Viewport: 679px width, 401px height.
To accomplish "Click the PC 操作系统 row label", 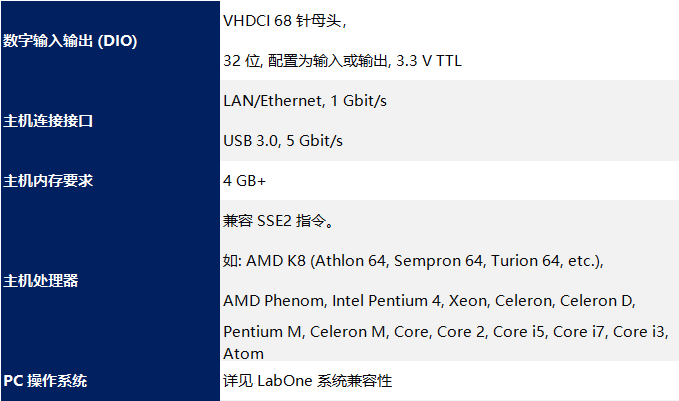I will click(45, 381).
